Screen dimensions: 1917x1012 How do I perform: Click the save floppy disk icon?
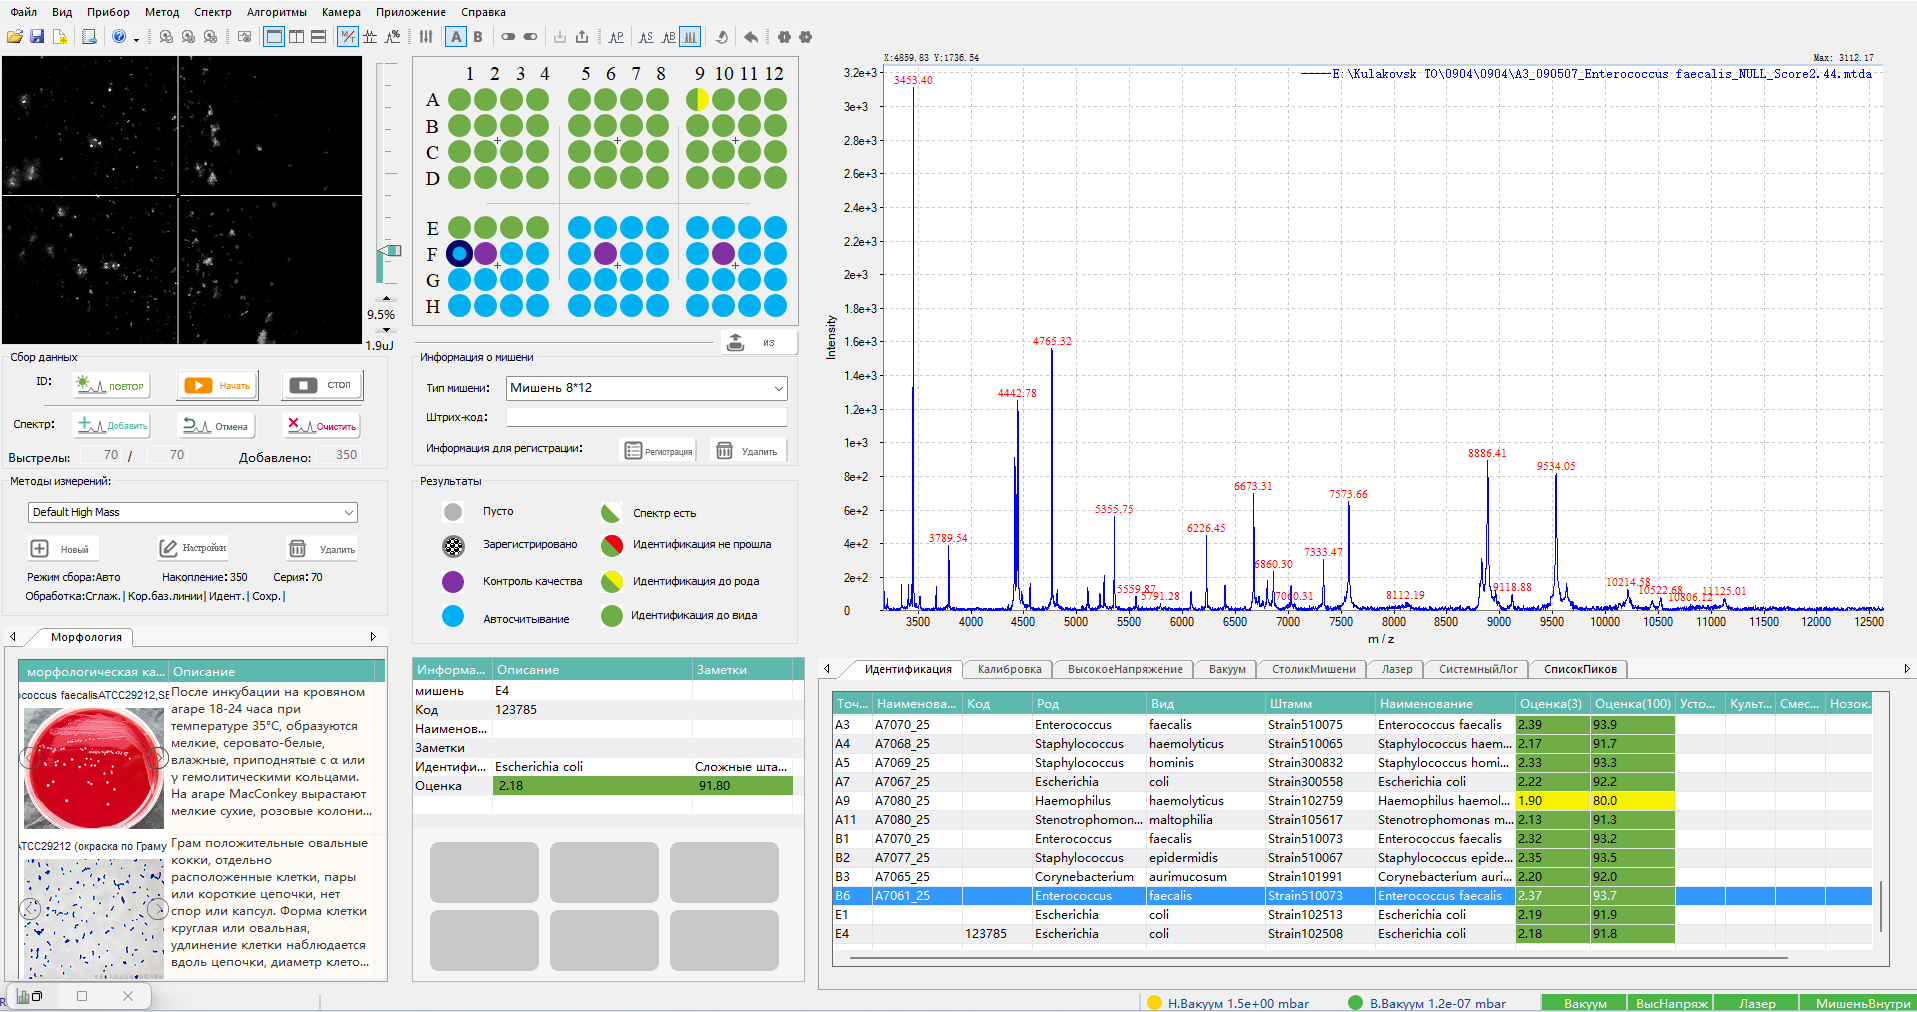coord(37,37)
